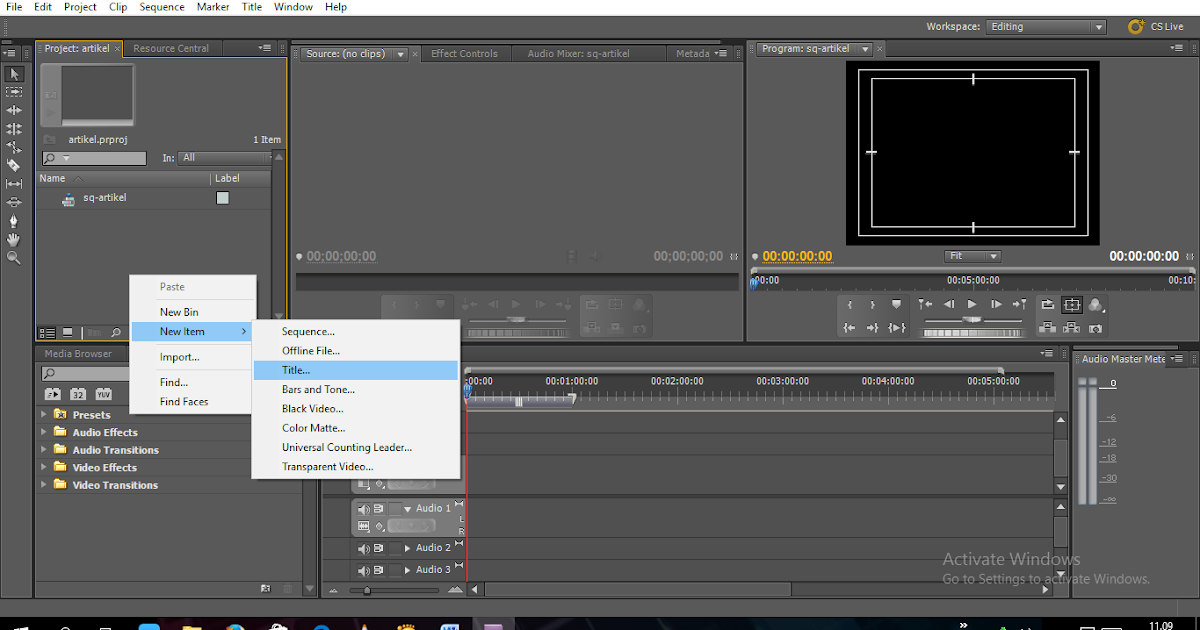Select the Zoom magnifier tool
This screenshot has height=630, width=1200.
14,258
